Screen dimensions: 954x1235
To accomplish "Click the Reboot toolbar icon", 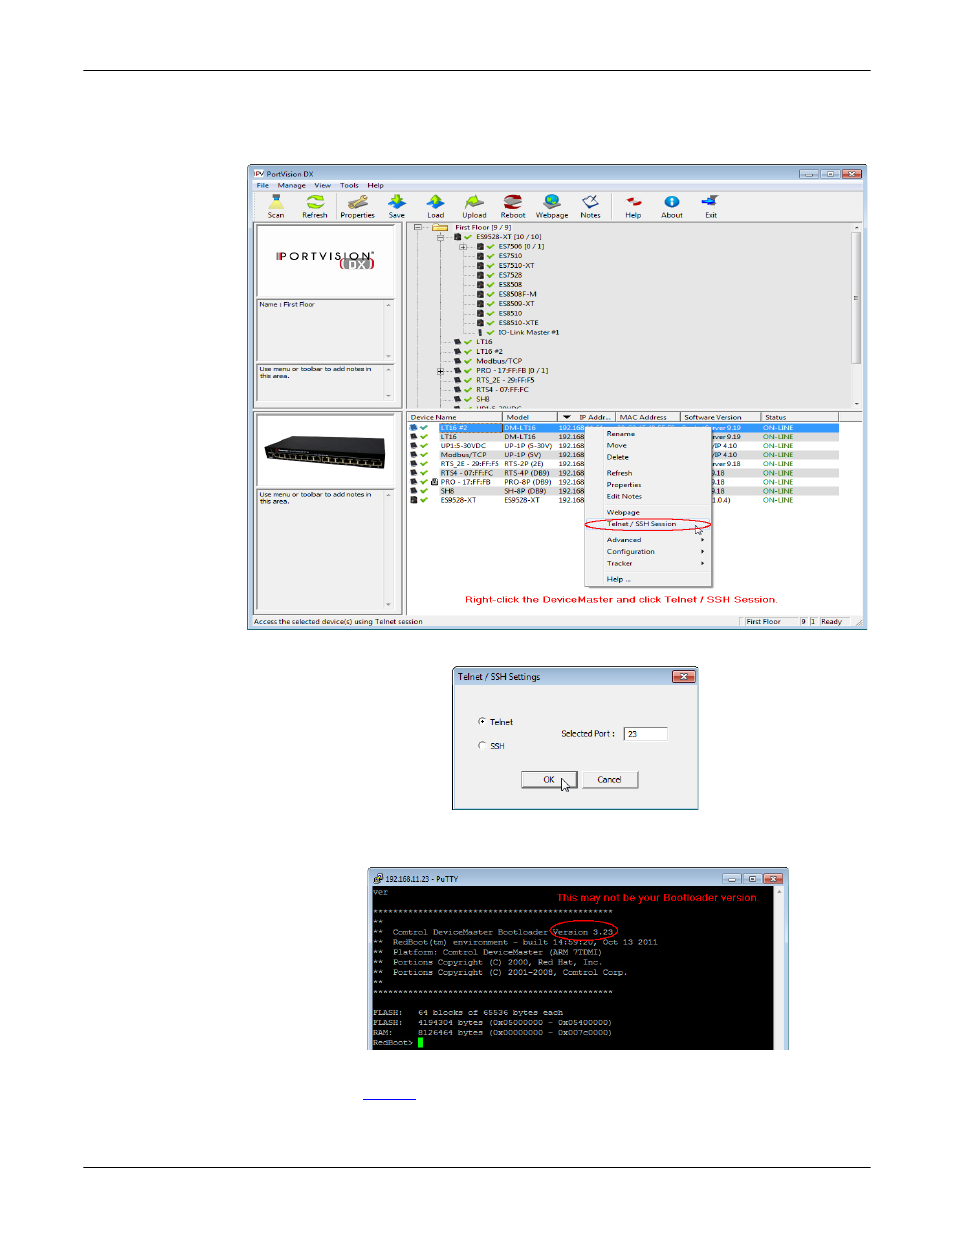I will 513,206.
